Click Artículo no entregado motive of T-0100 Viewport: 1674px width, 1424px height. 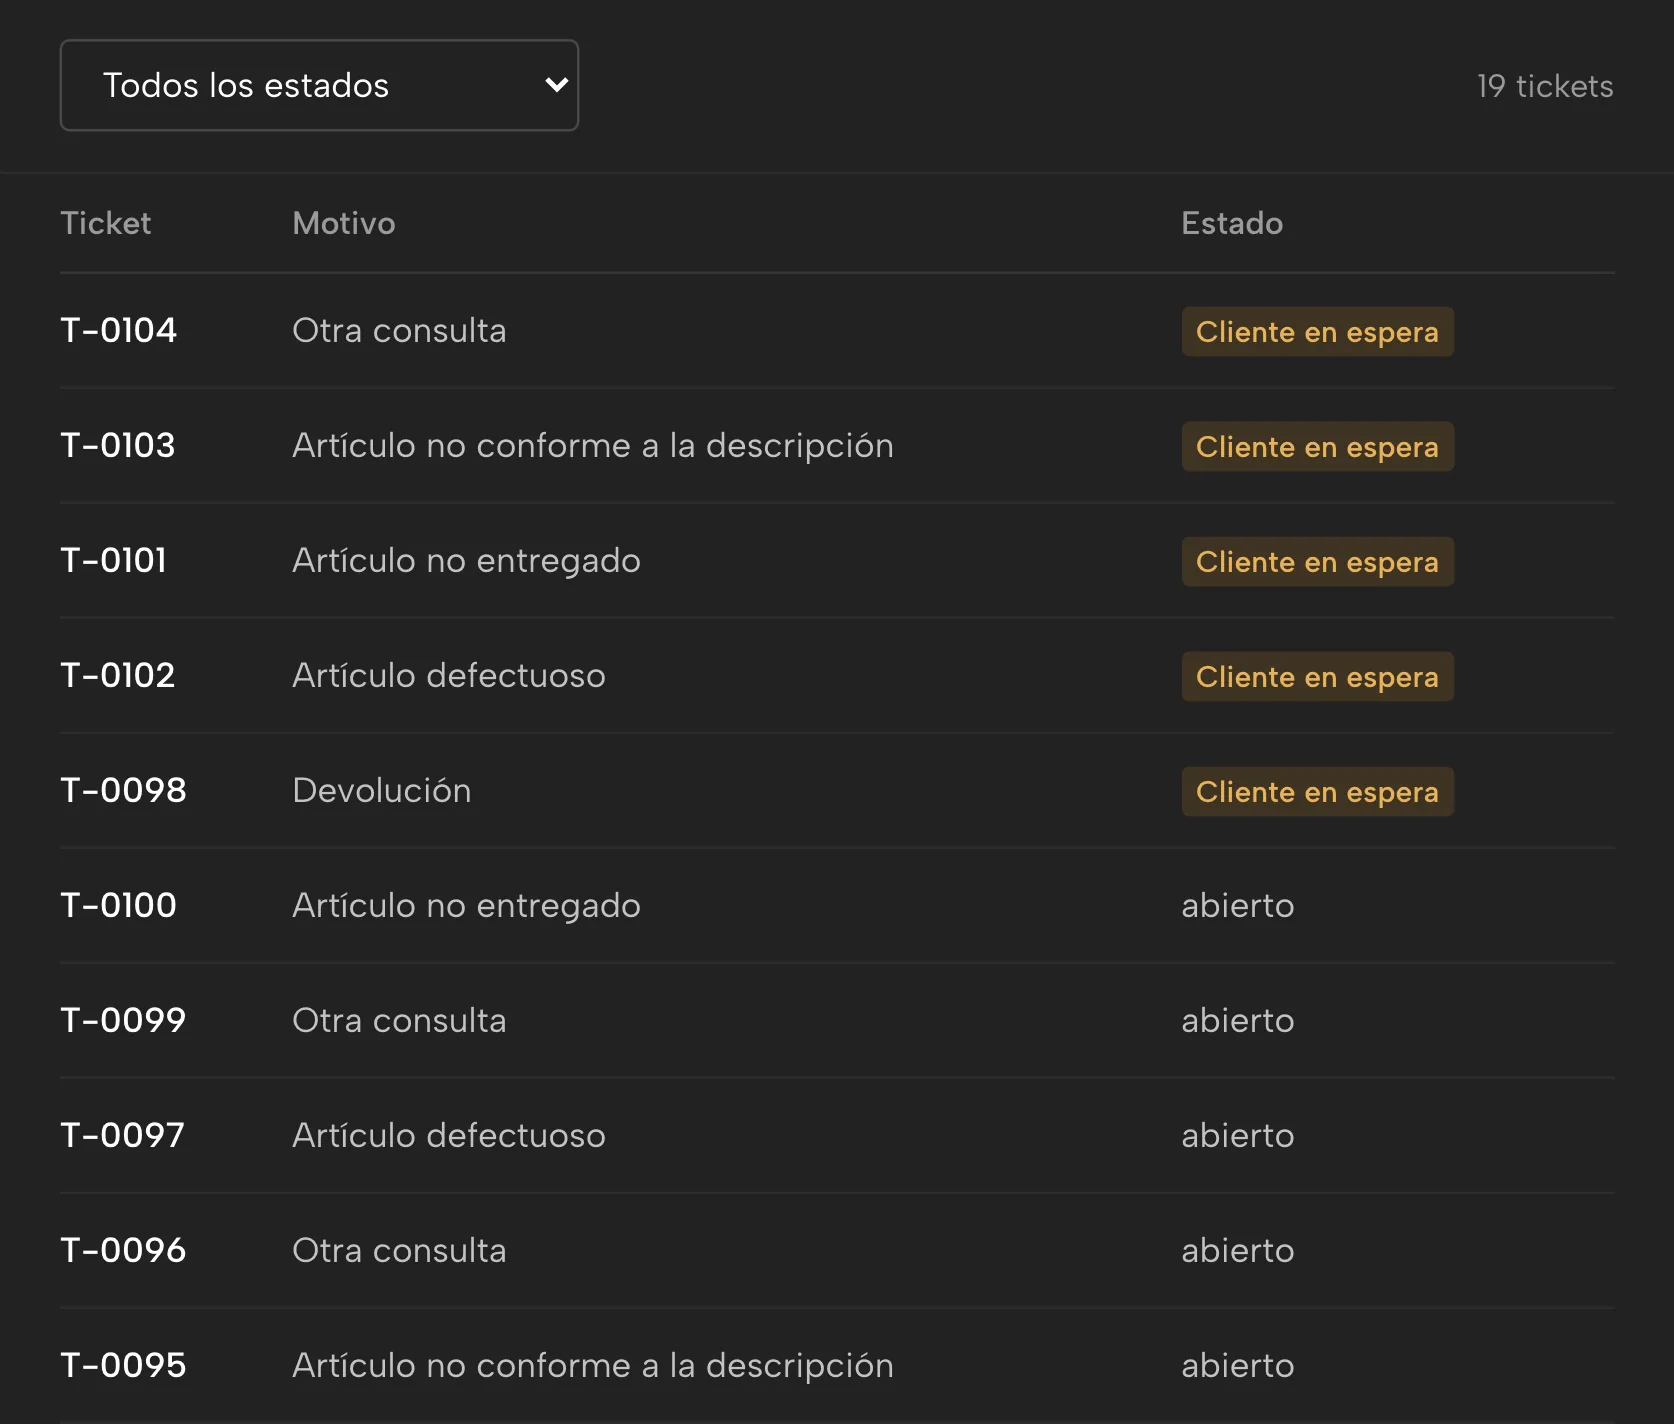click(x=466, y=905)
